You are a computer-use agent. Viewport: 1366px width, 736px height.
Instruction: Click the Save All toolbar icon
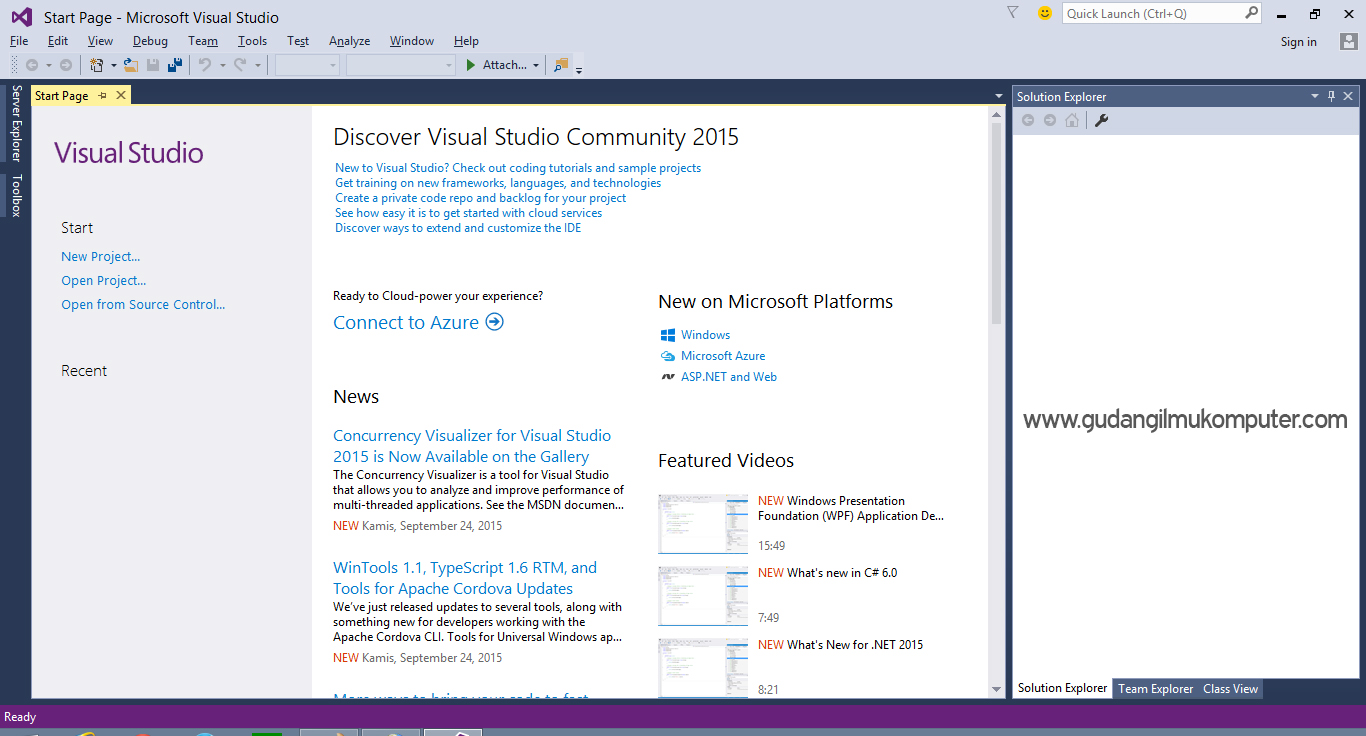pos(175,65)
